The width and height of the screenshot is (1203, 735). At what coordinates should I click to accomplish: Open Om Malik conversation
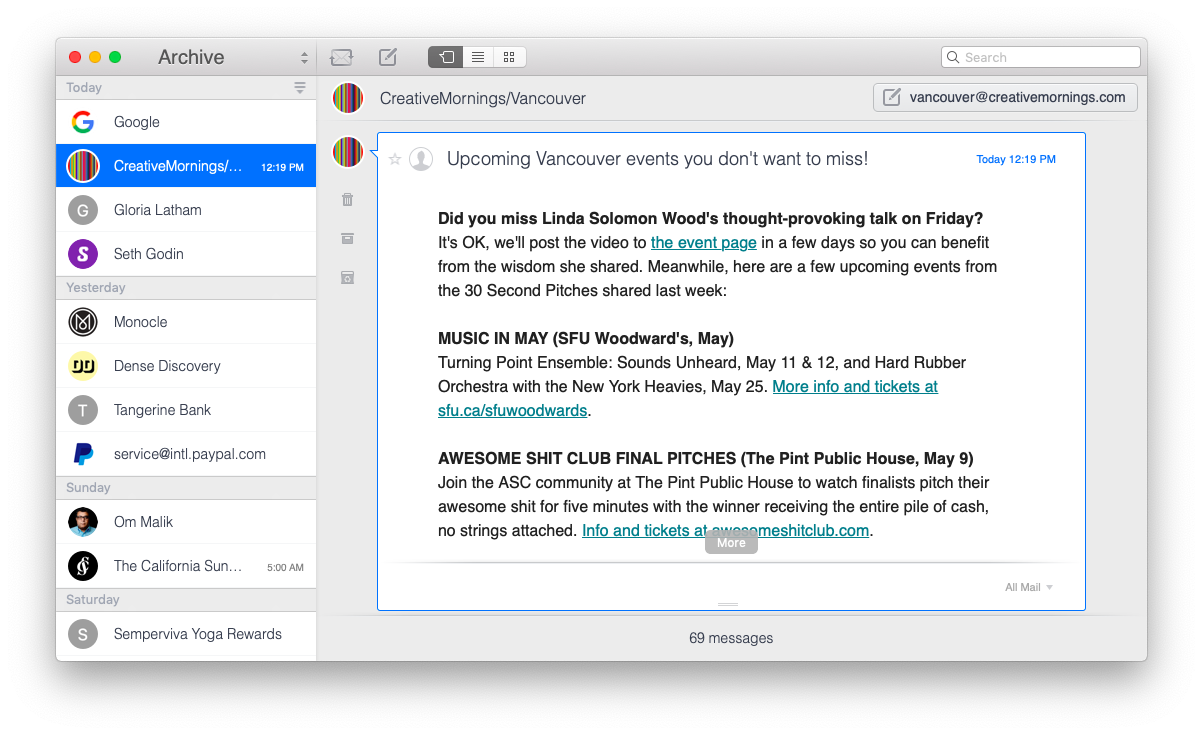[x=186, y=522]
